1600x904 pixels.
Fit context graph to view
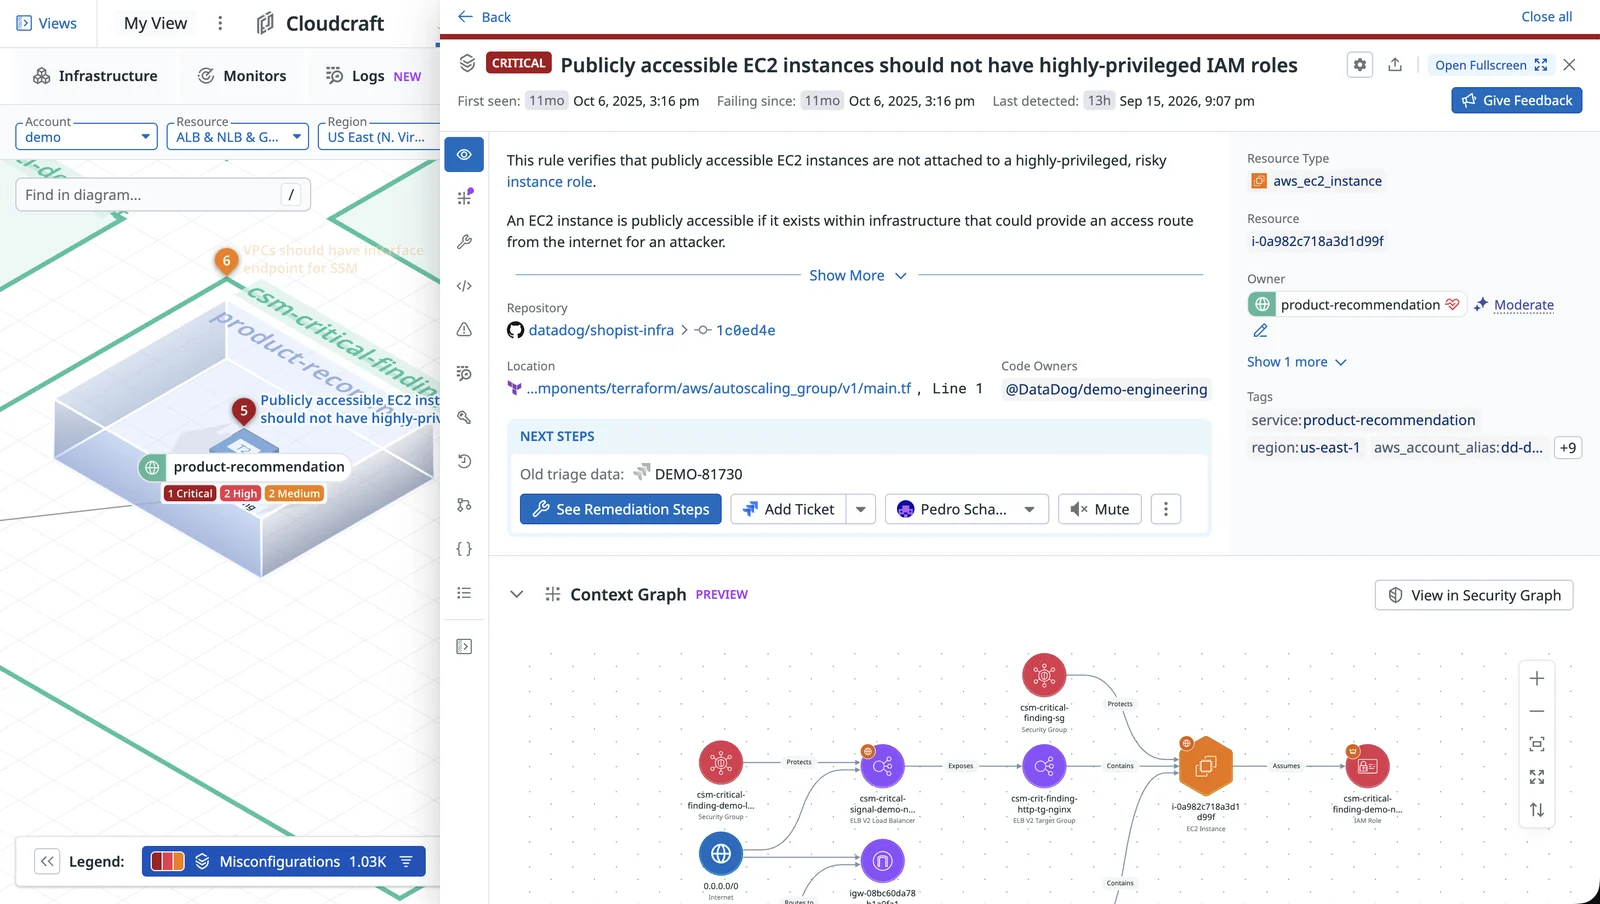pyautogui.click(x=1537, y=744)
